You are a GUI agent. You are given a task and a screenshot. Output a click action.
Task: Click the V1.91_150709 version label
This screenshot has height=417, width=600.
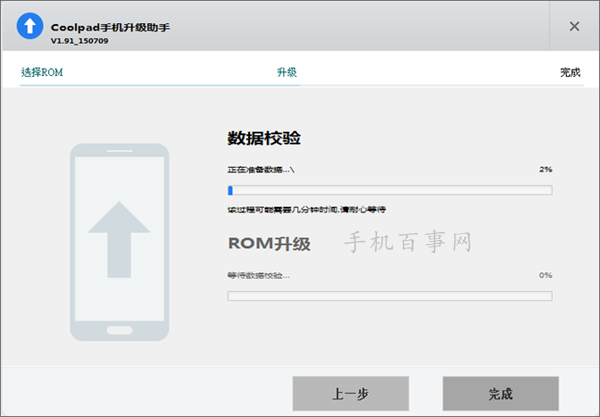coord(80,42)
